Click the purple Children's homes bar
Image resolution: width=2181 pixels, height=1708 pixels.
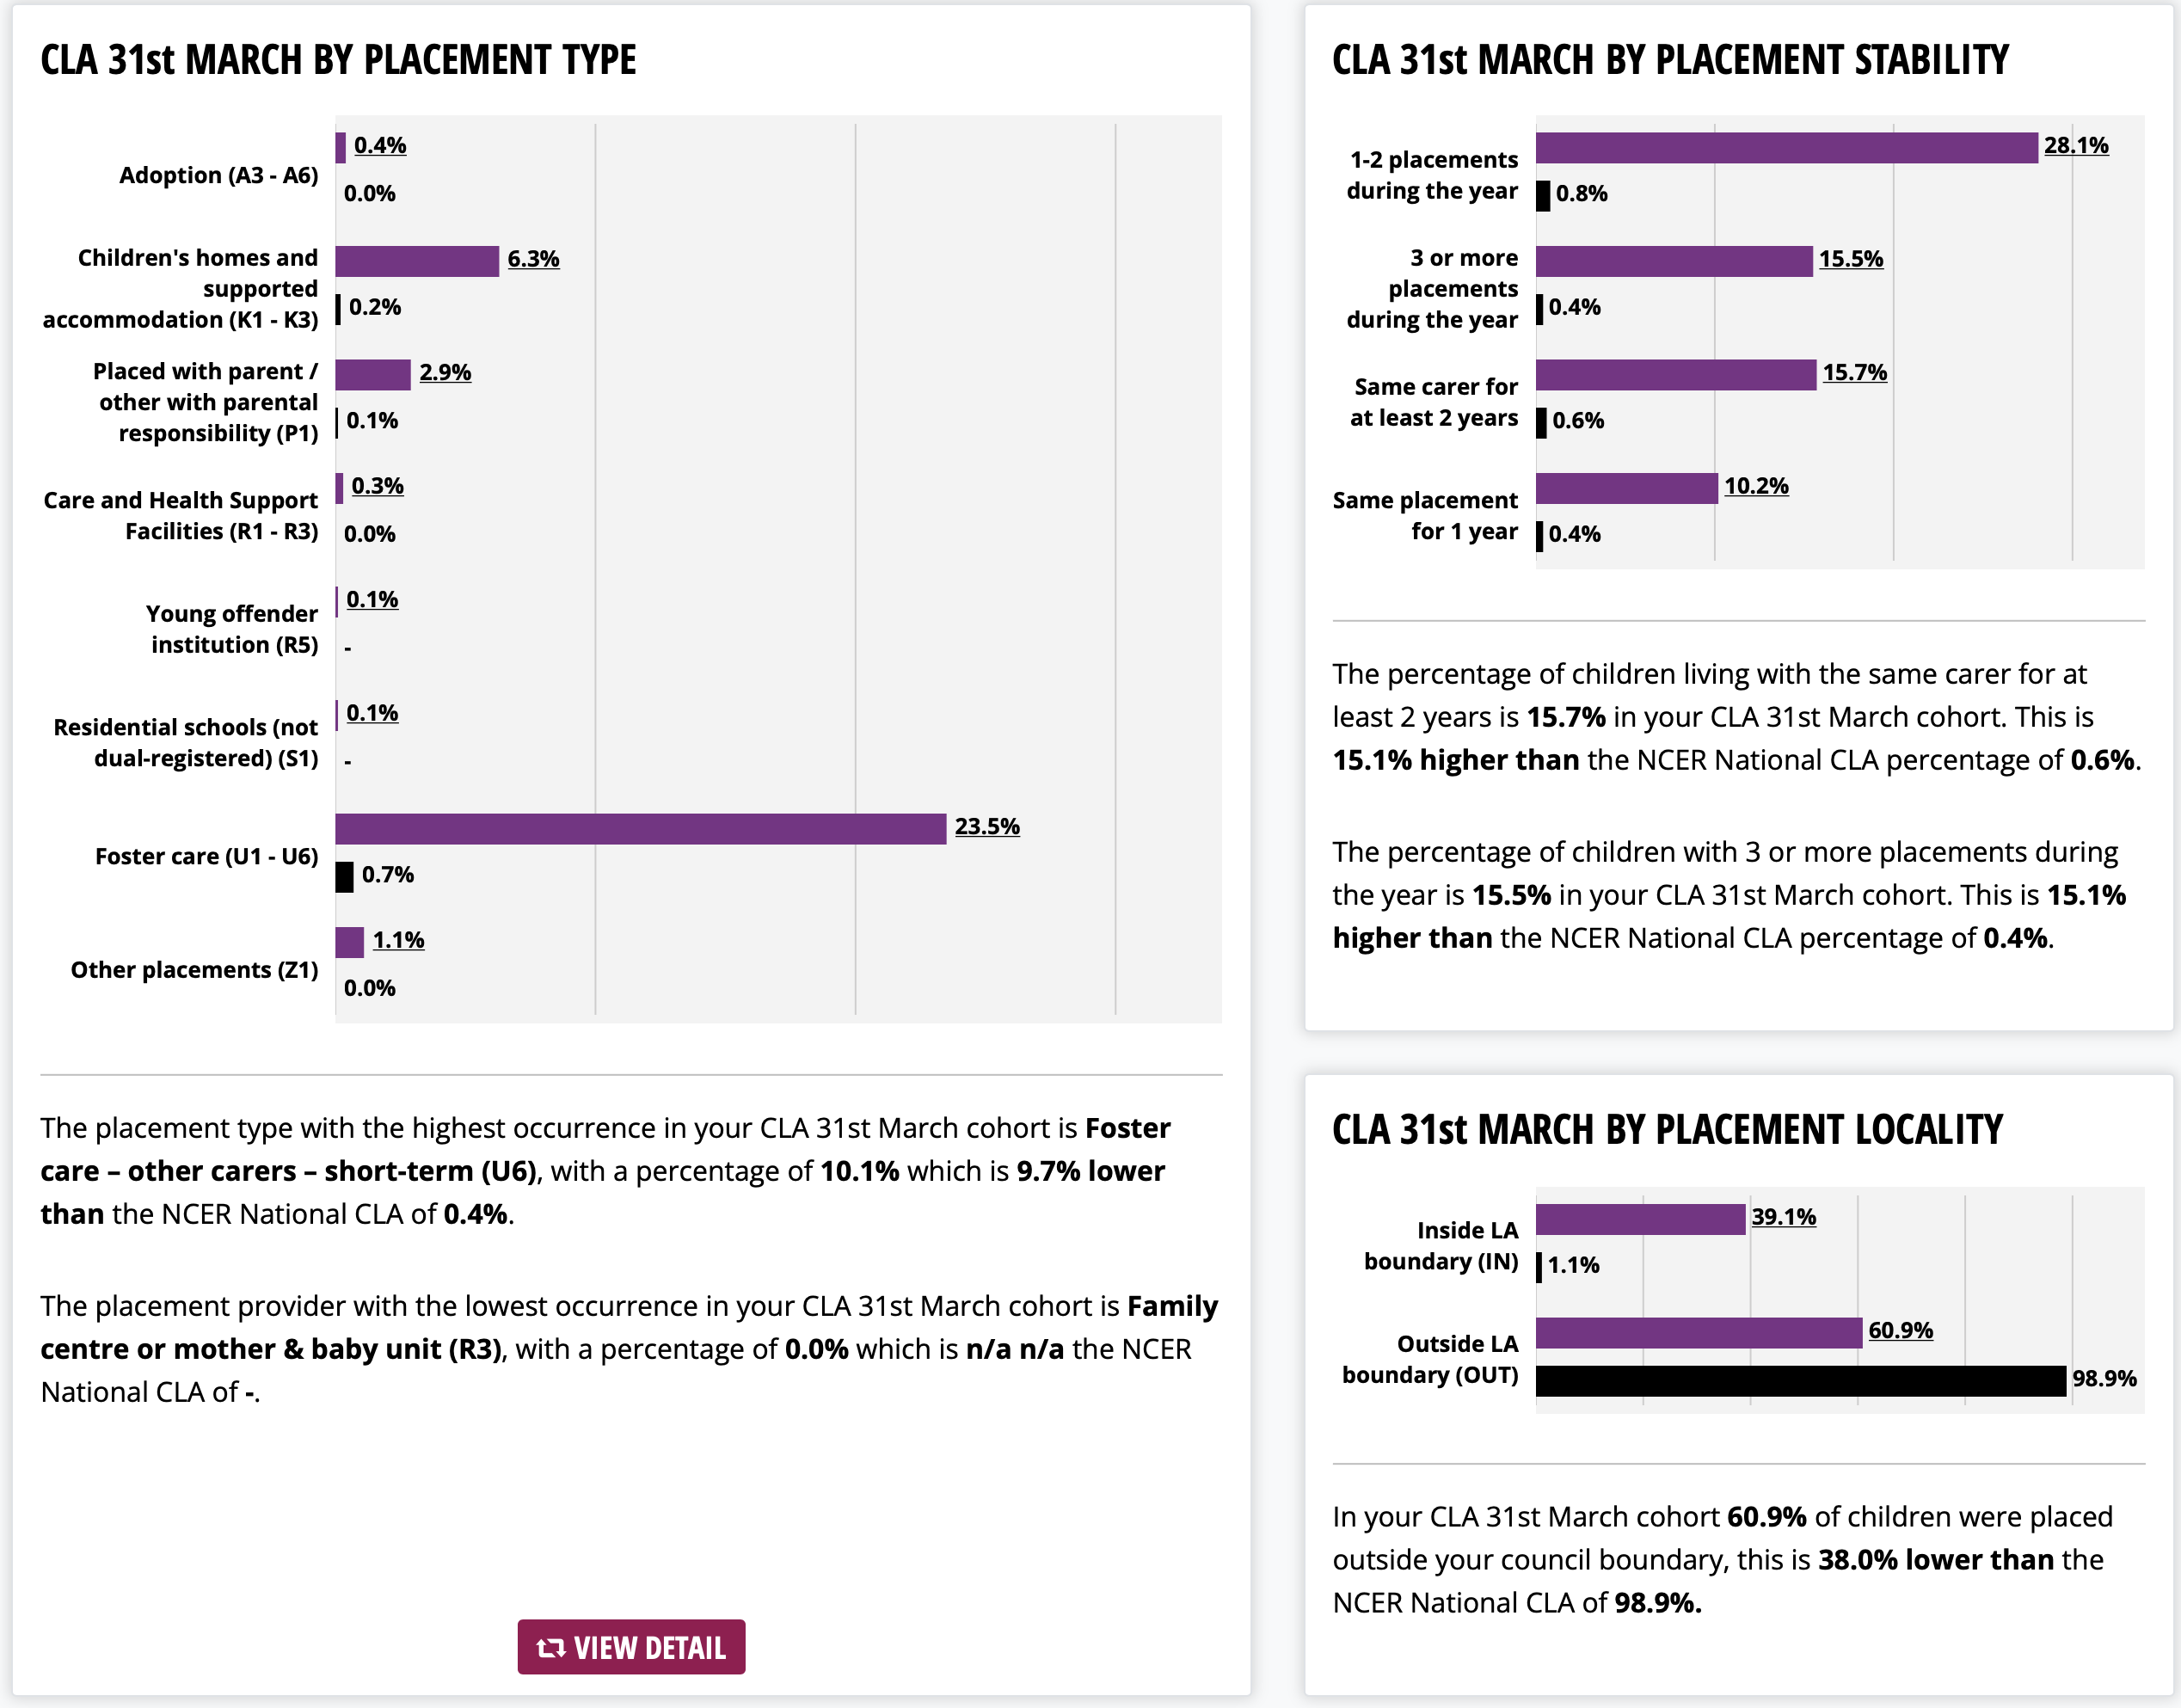417,261
